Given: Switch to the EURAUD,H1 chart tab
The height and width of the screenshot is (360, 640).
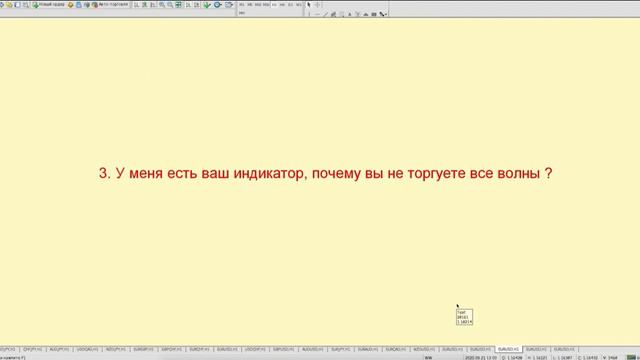Looking at the screenshot, I should (368, 349).
